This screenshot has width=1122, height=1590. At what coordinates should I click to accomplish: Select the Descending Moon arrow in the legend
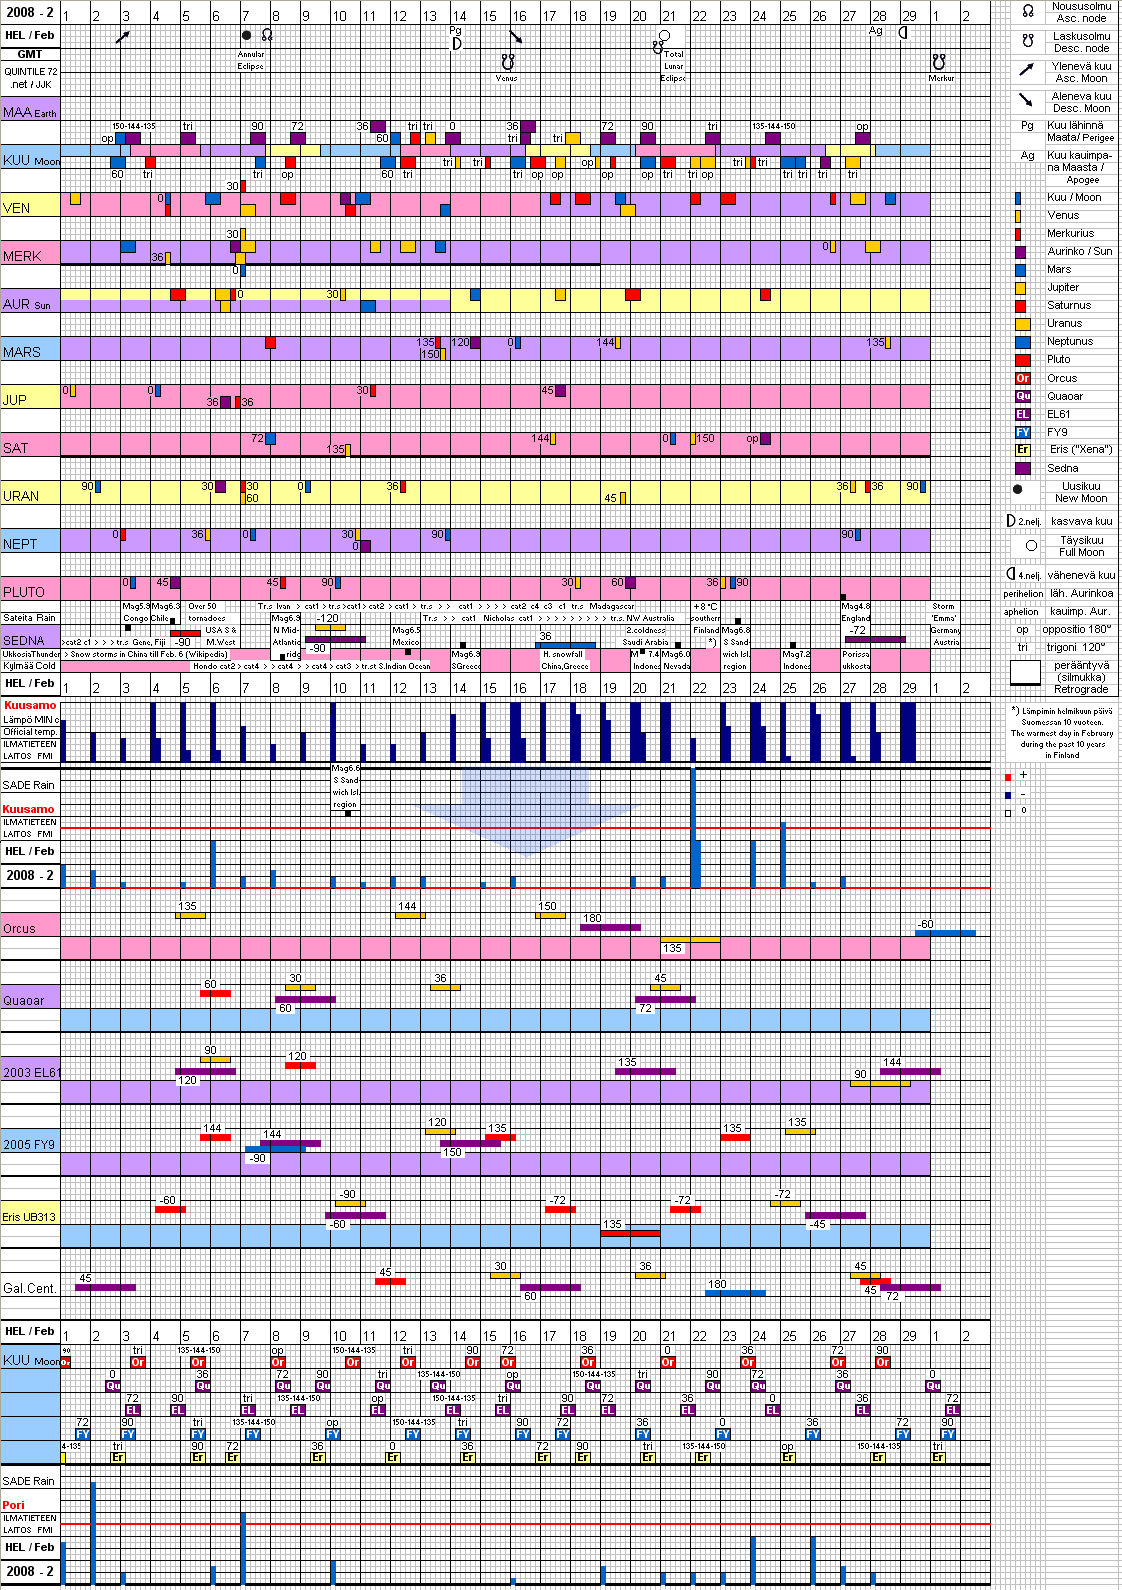[x=1026, y=100]
